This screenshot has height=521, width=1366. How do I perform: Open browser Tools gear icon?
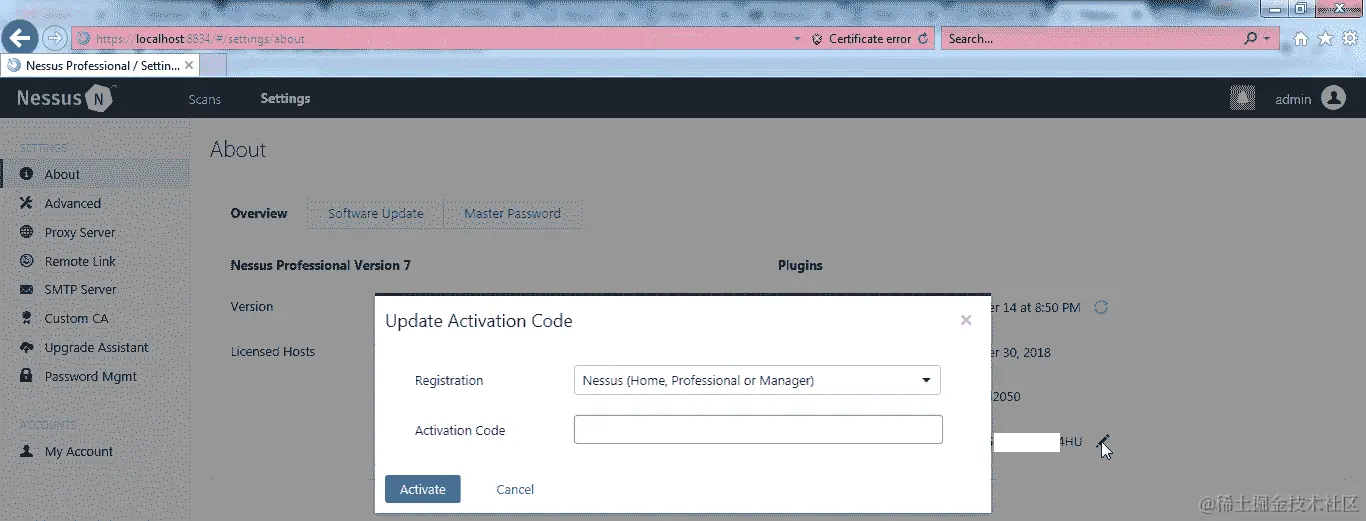1349,39
